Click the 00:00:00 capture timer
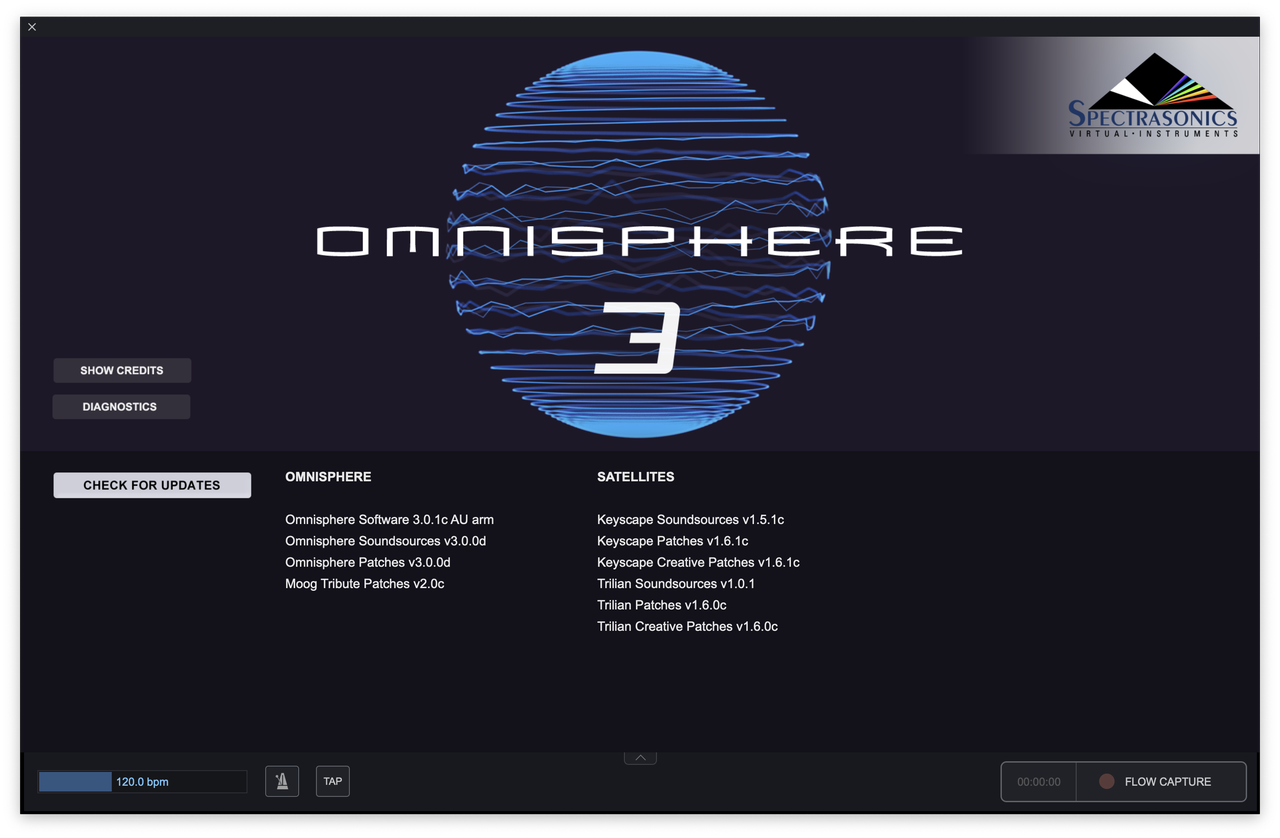 click(x=1039, y=782)
